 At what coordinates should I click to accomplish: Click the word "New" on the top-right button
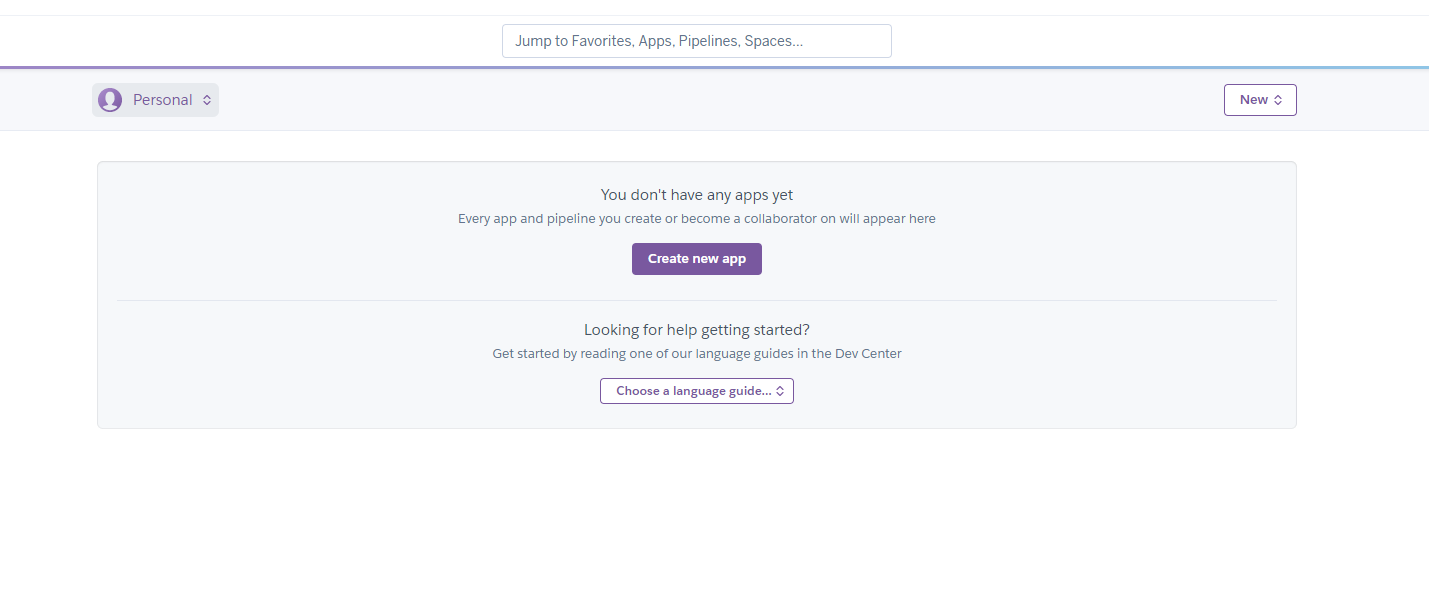click(x=1254, y=100)
